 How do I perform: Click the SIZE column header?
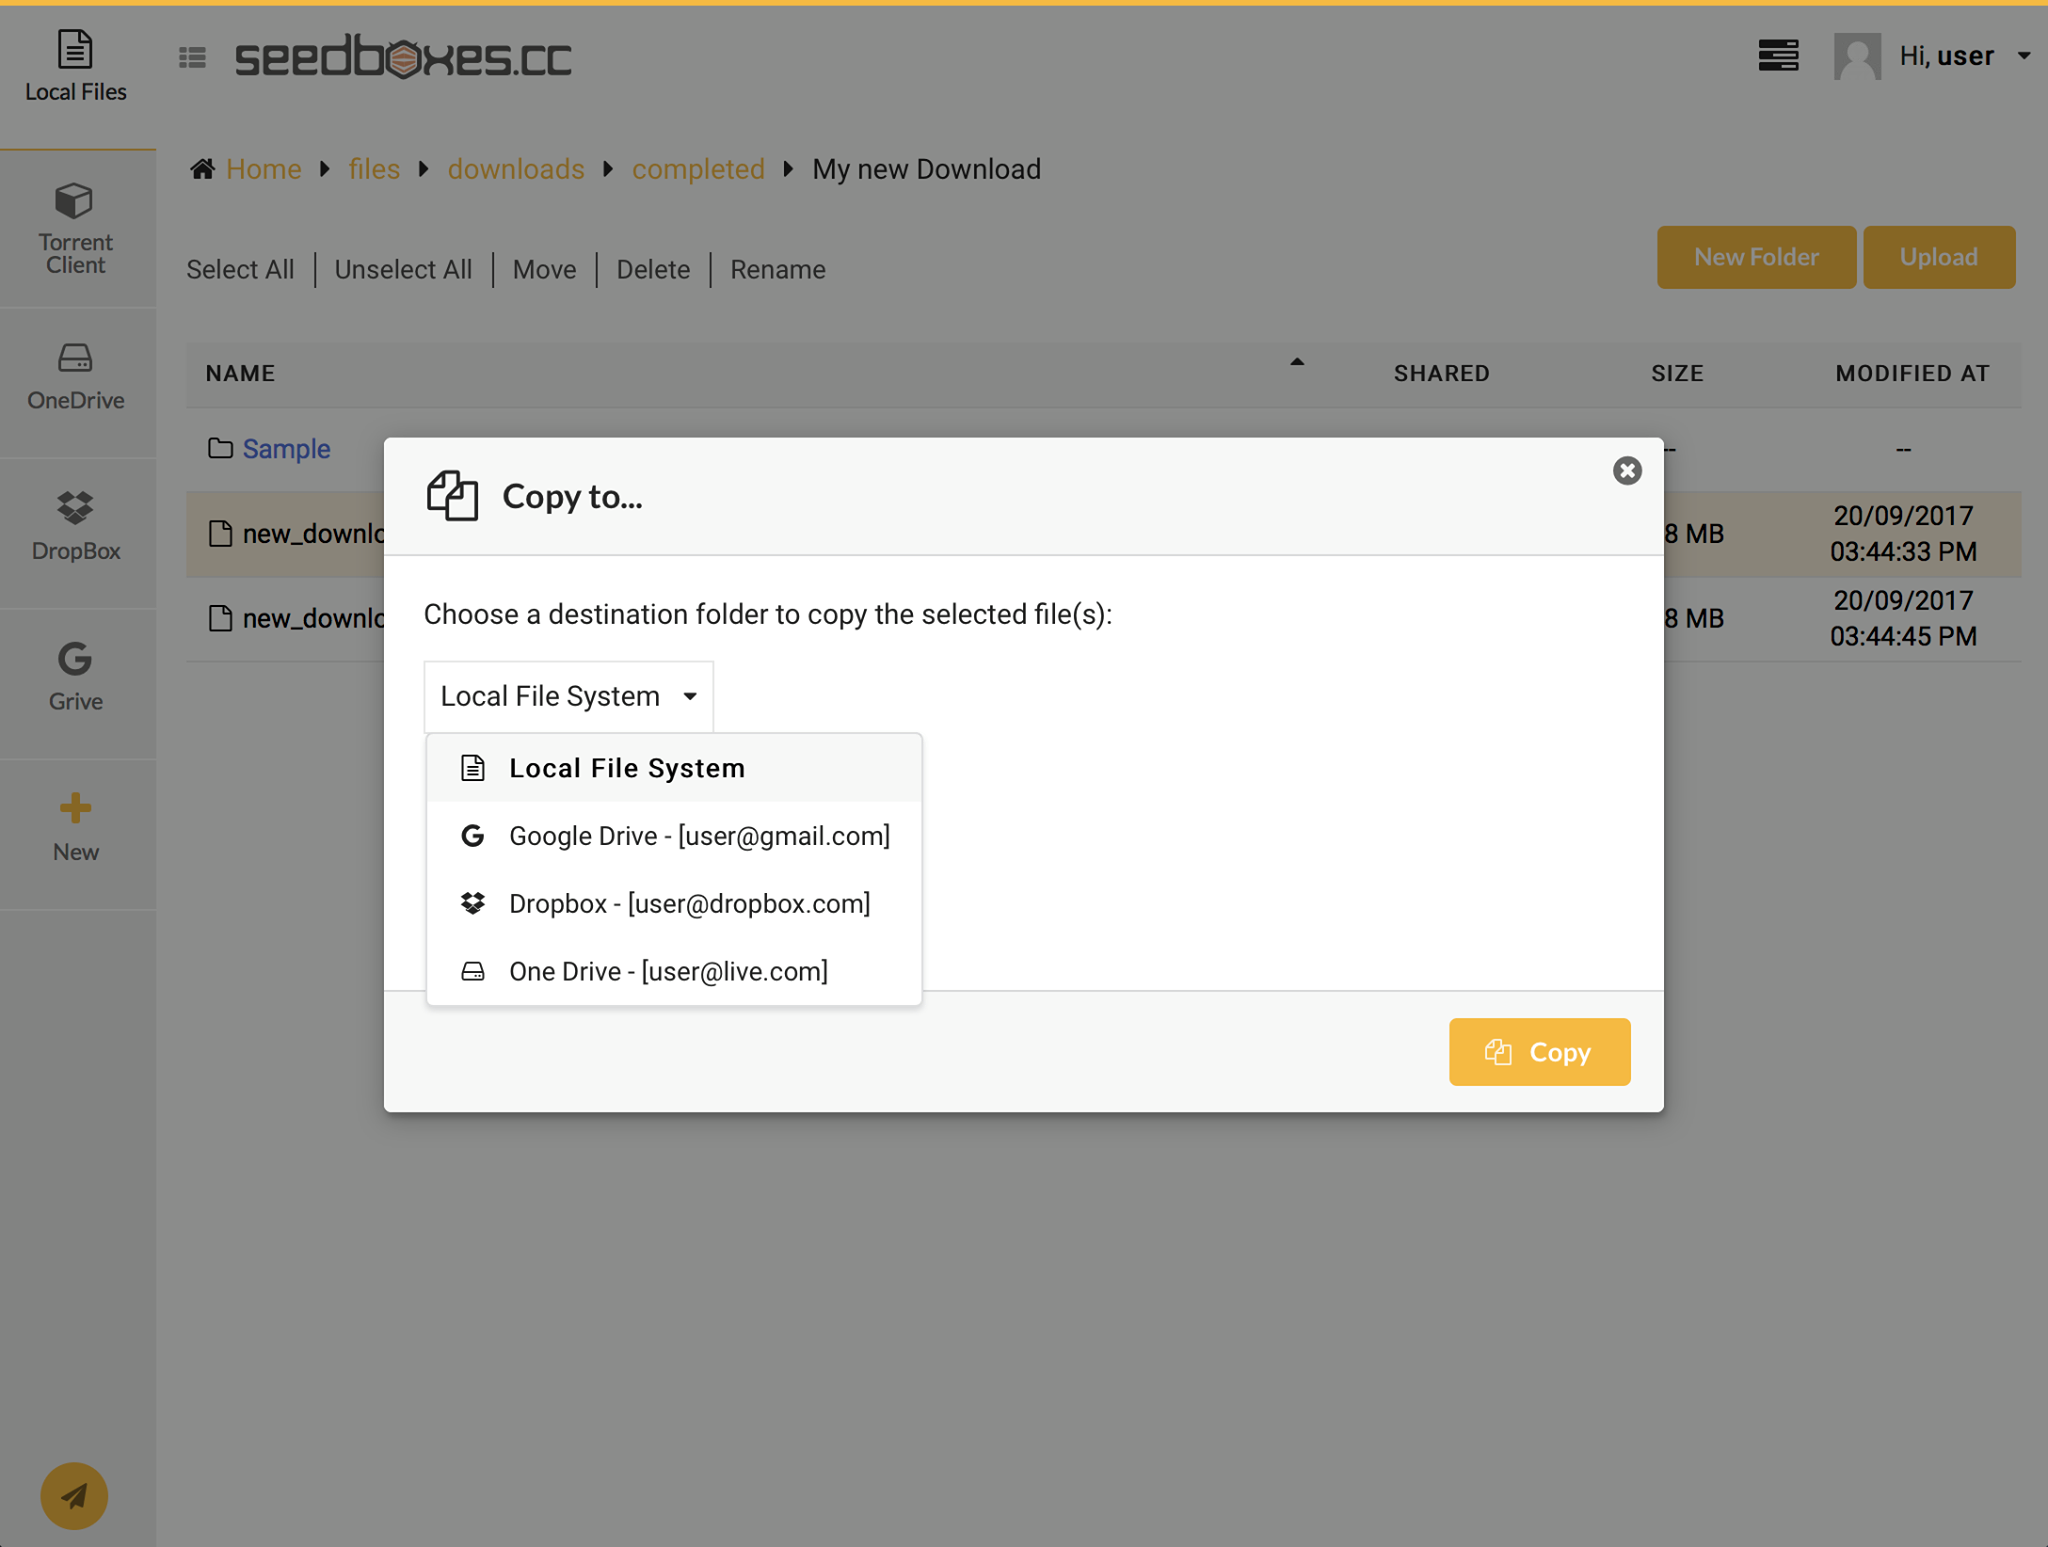tap(1677, 373)
